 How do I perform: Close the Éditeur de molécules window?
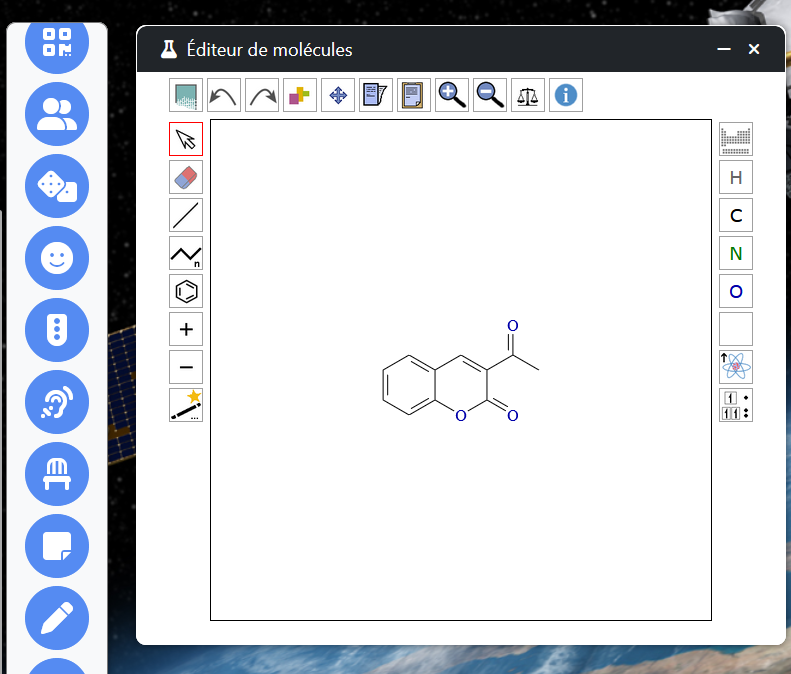[x=754, y=49]
